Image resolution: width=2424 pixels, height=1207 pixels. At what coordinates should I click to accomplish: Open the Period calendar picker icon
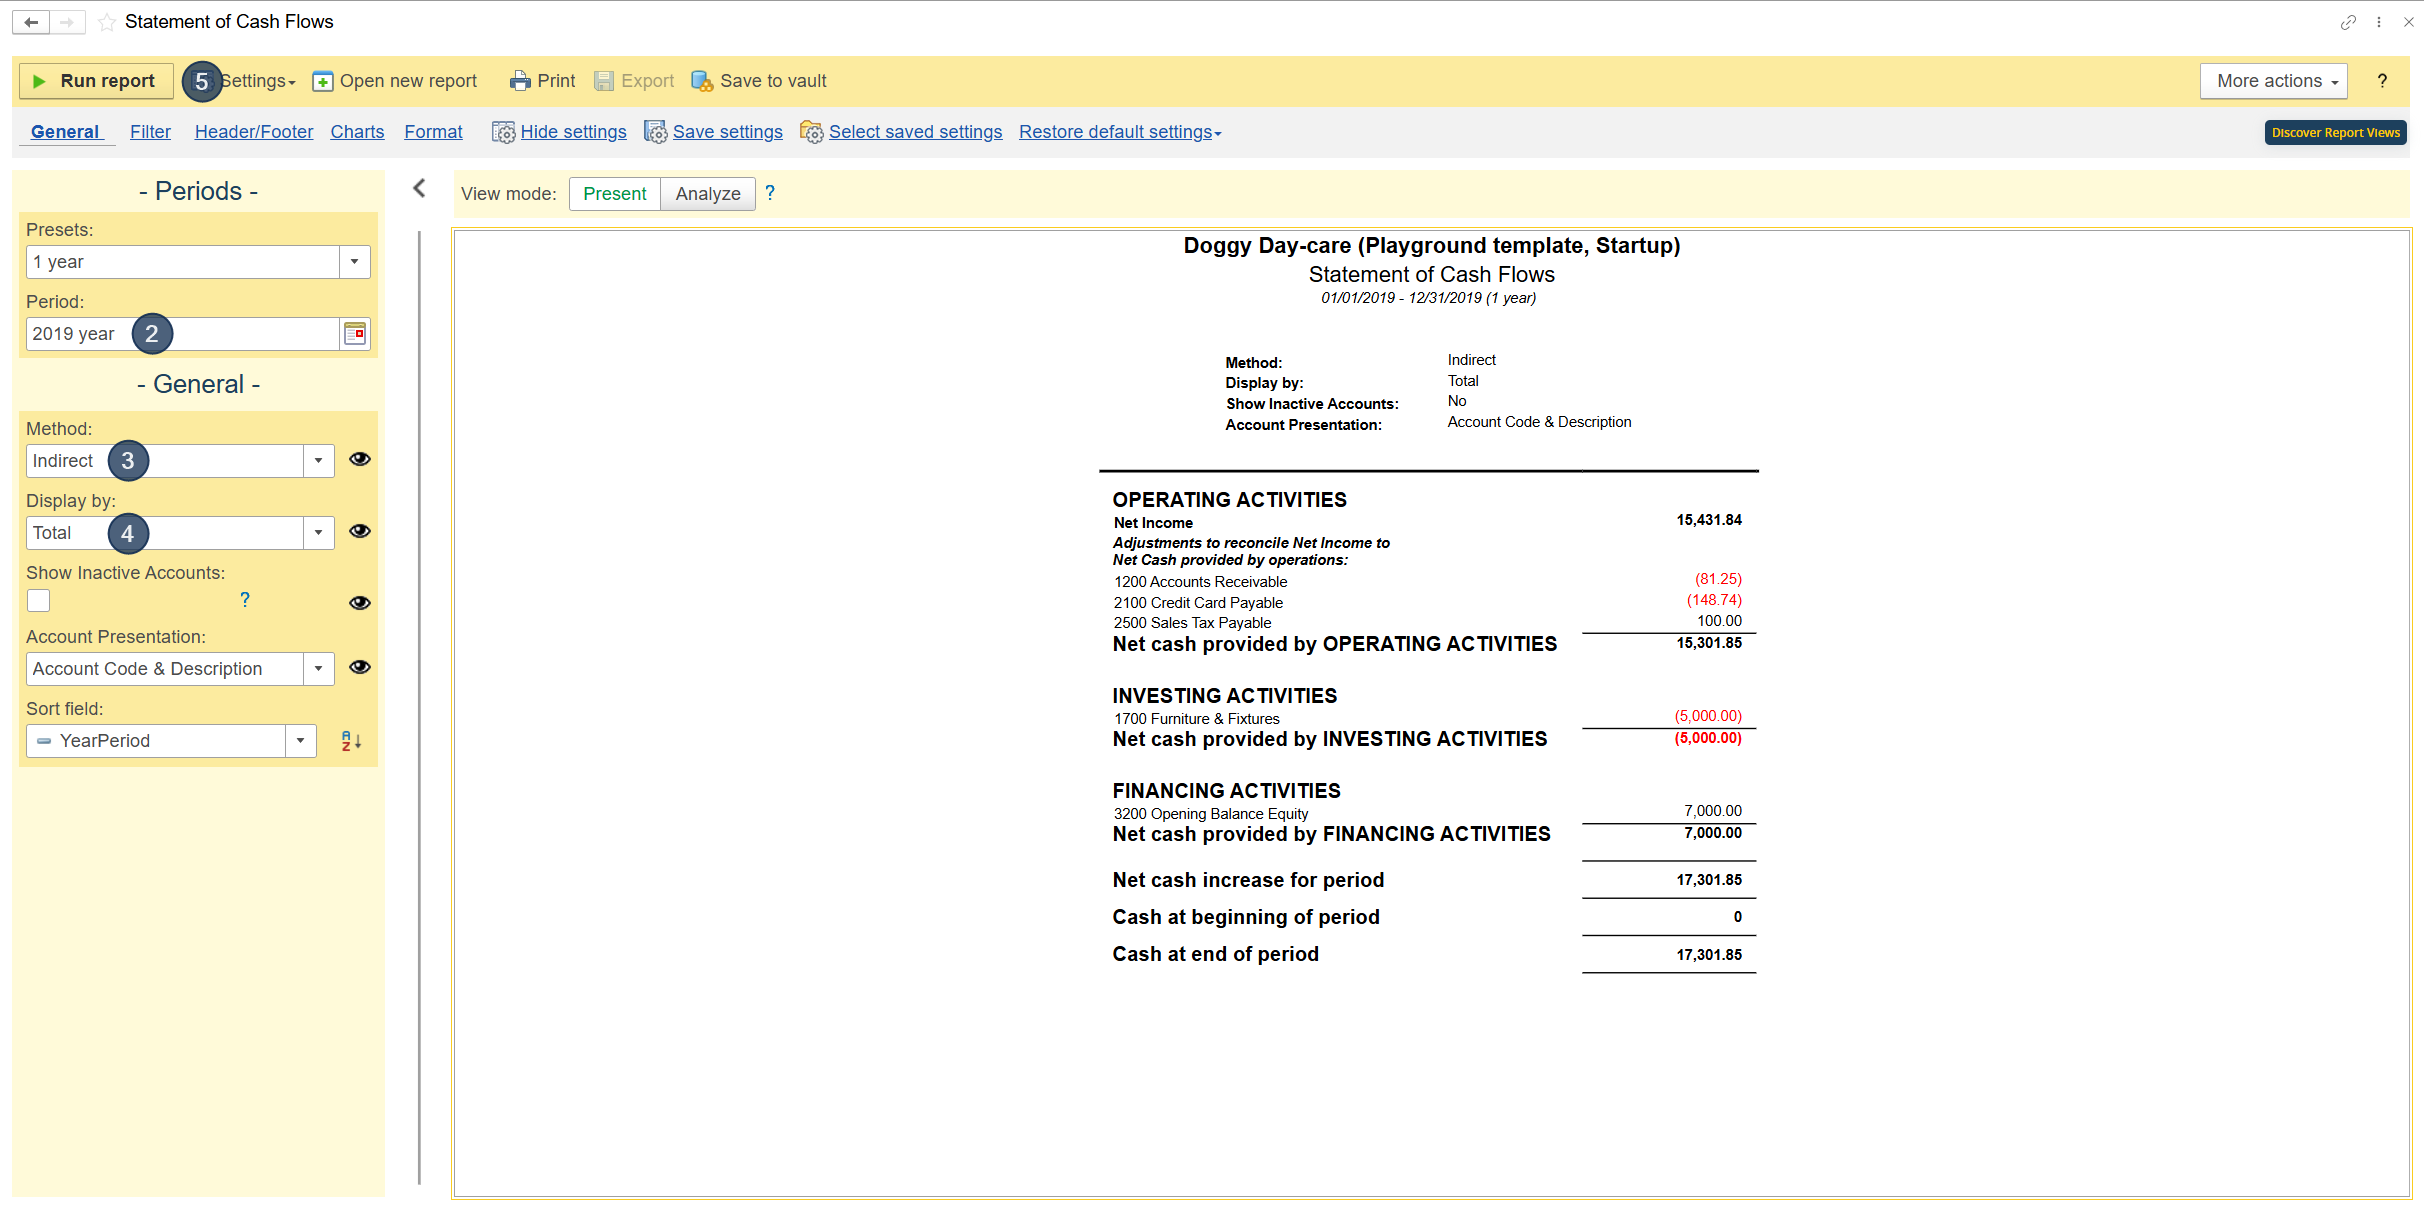(355, 334)
